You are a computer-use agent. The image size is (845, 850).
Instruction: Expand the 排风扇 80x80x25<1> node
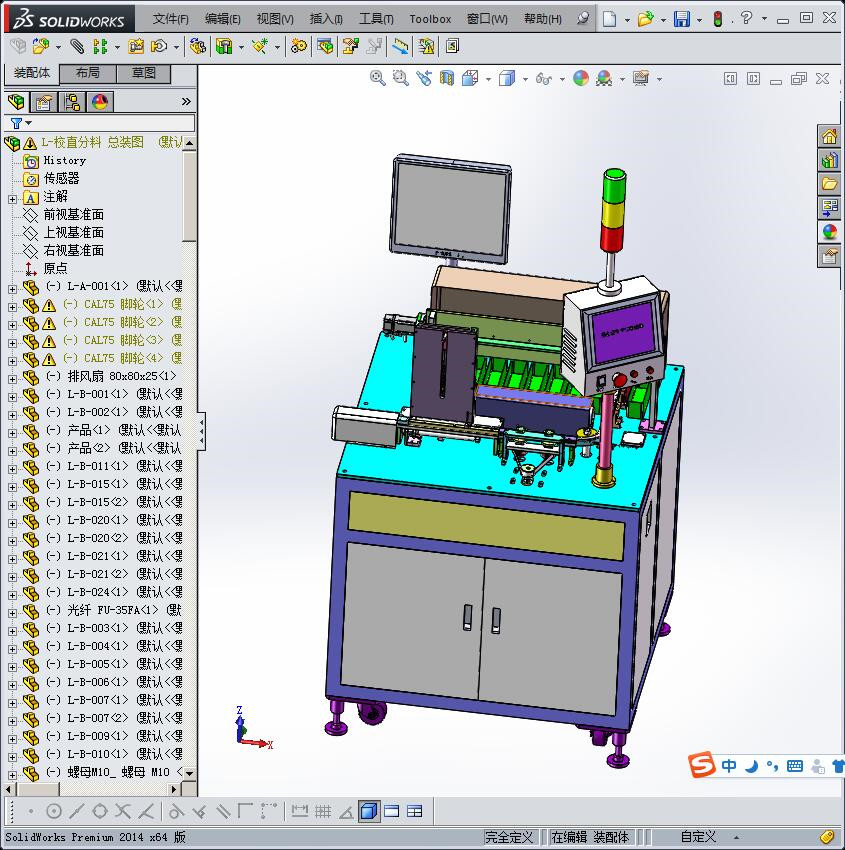tap(12, 379)
